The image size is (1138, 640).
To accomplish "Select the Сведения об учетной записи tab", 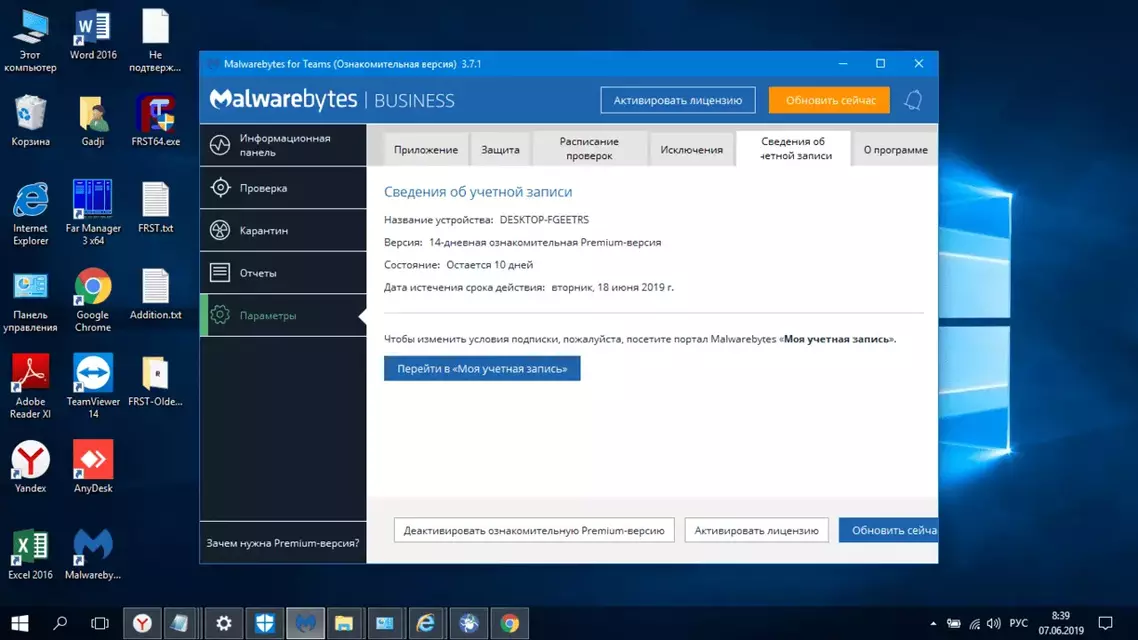I will pyautogui.click(x=793, y=149).
